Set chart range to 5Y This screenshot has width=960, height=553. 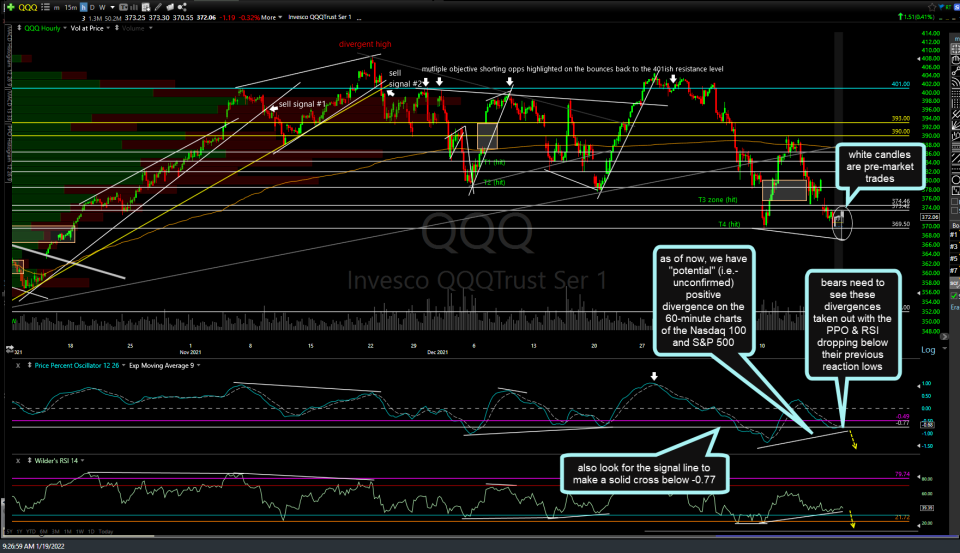pyautogui.click(x=9, y=532)
